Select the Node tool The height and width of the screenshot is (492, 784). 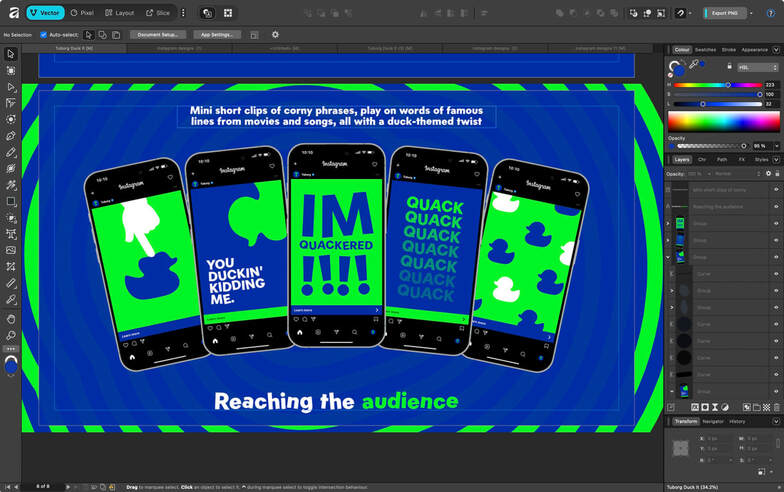(x=11, y=87)
